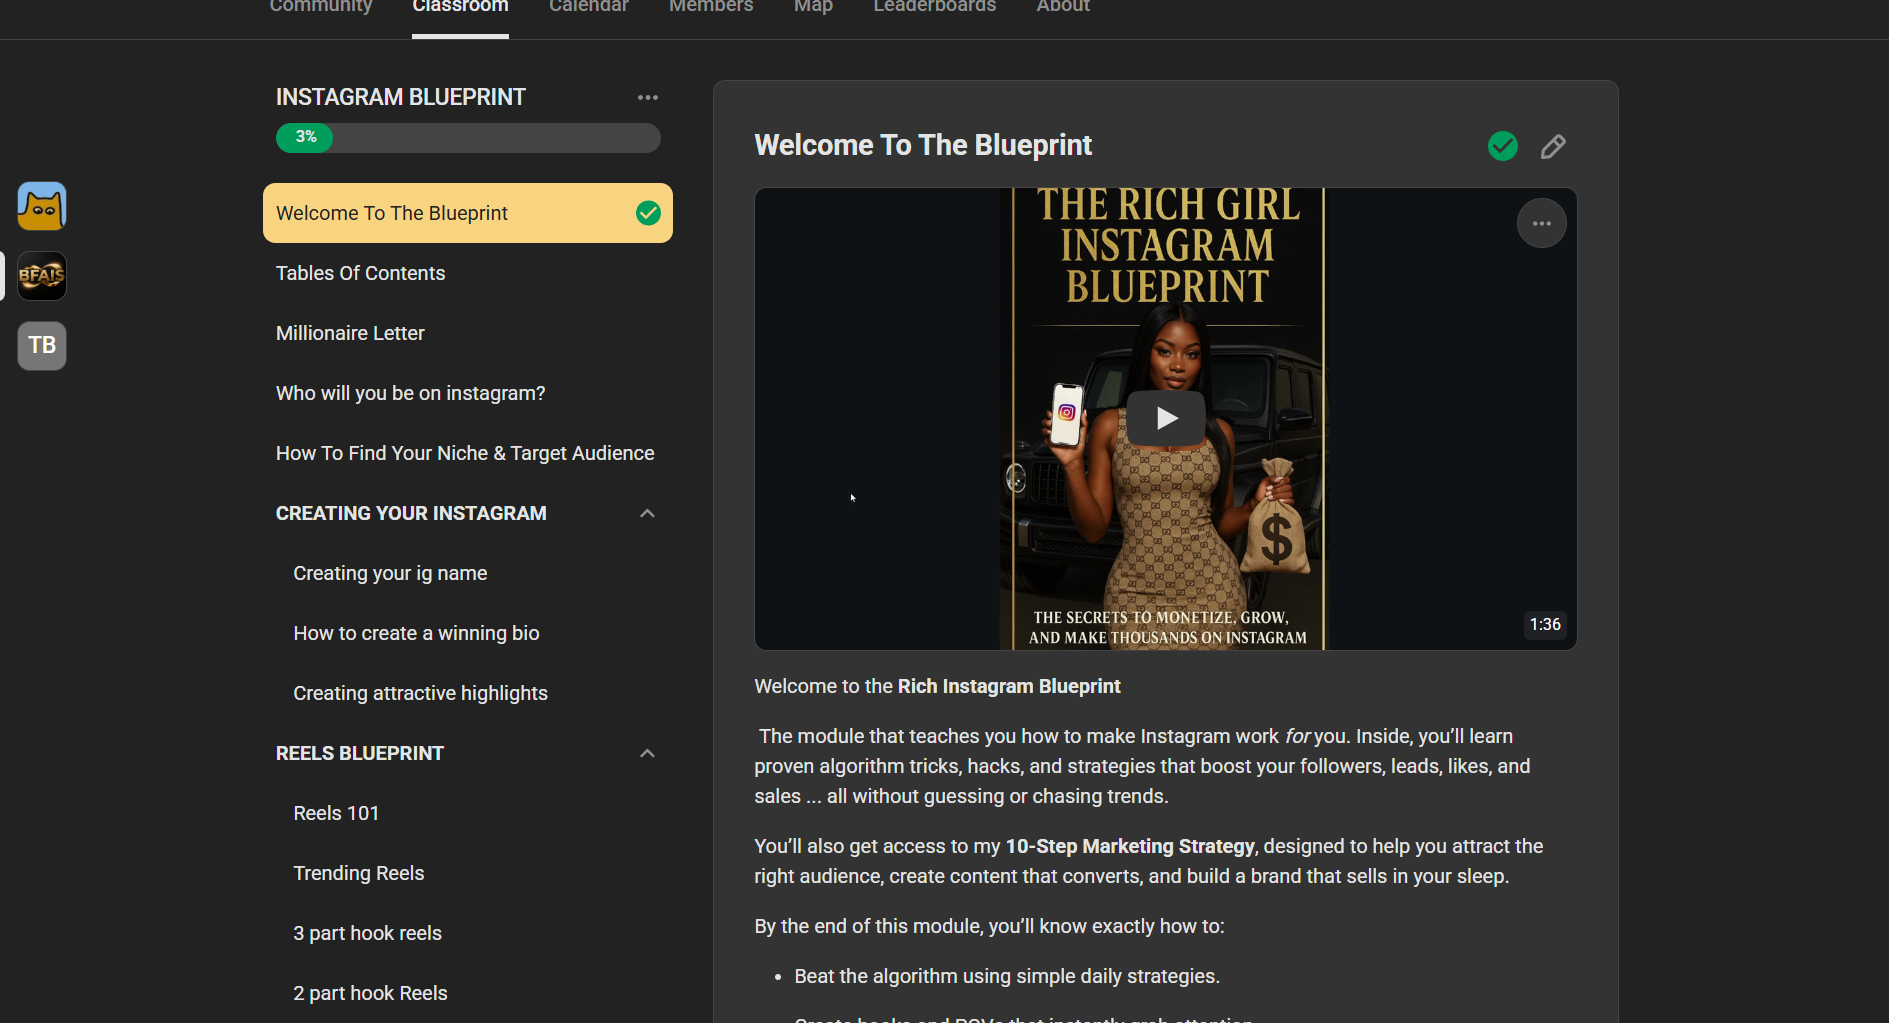Image resolution: width=1889 pixels, height=1023 pixels.
Task: Click the 3% course progress bar
Action: [x=468, y=138]
